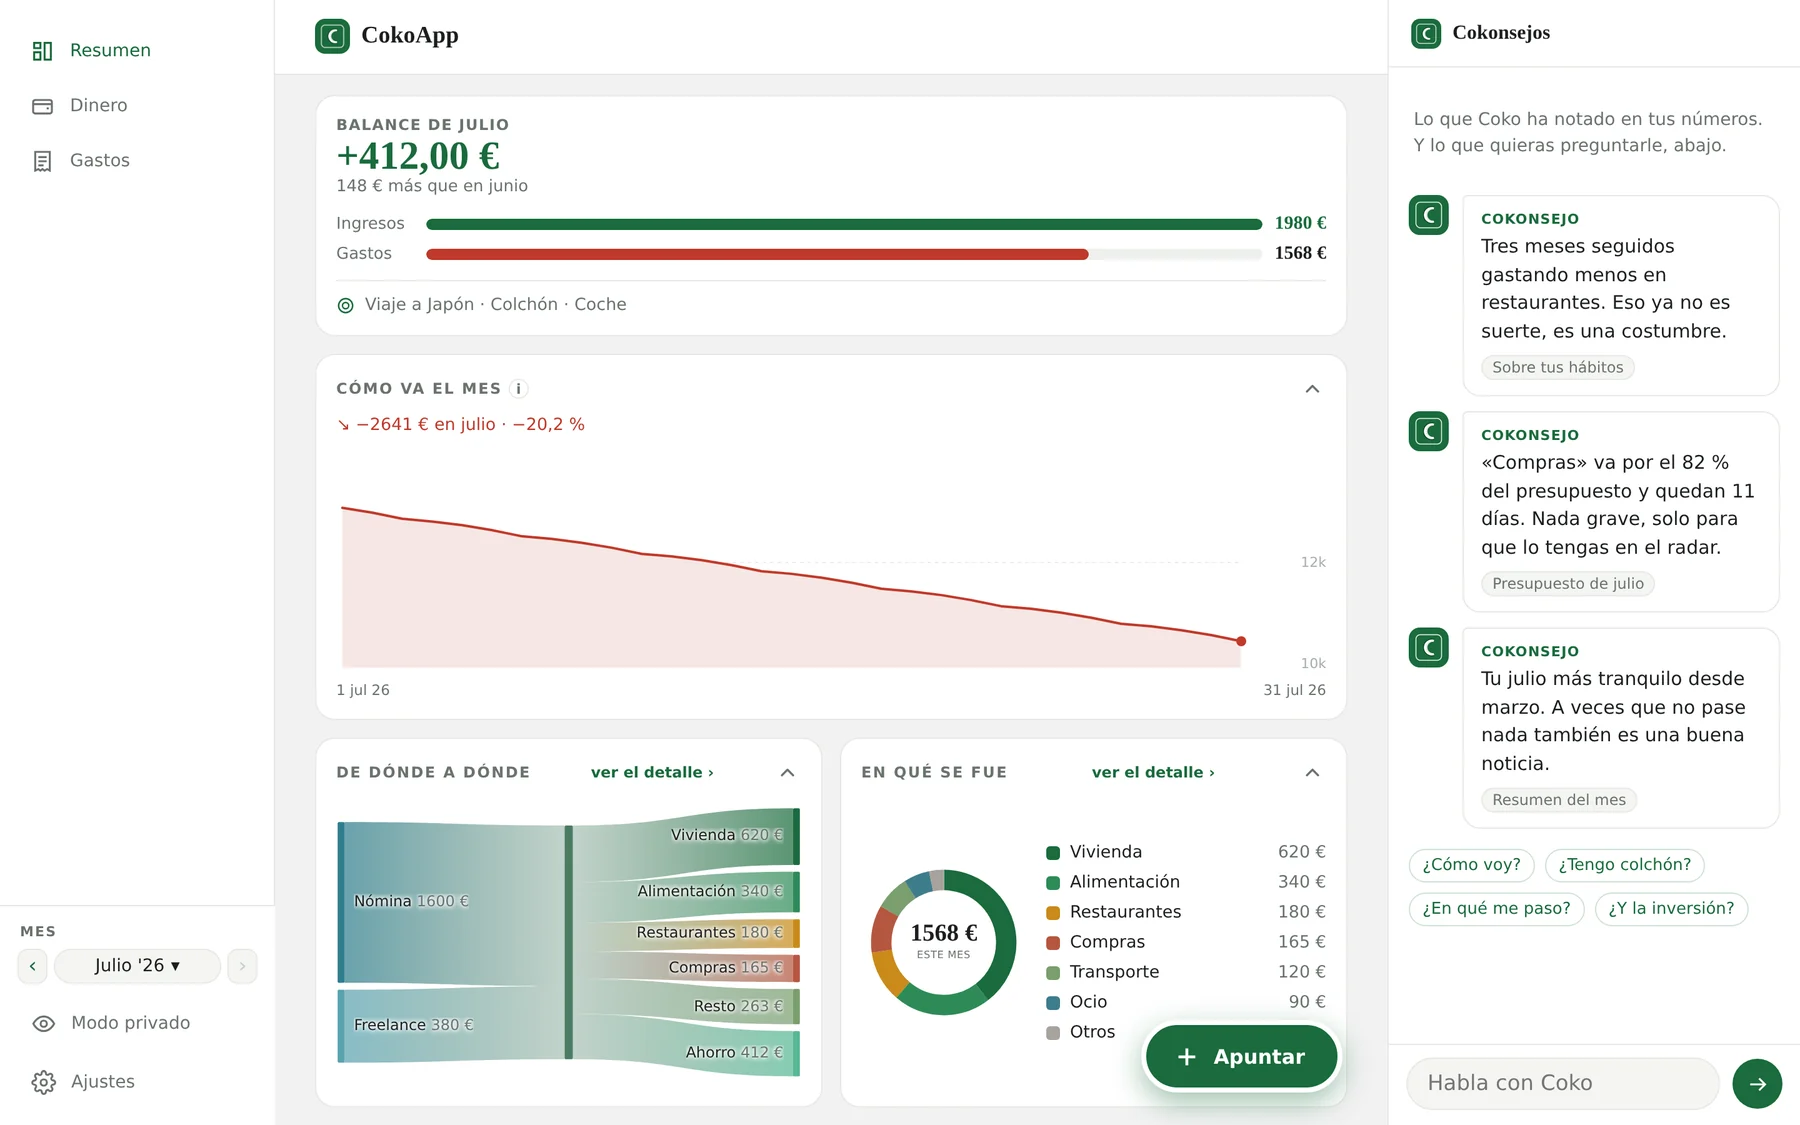Image resolution: width=1800 pixels, height=1125 pixels.
Task: Open ver el detalle for En qué se fue
Action: (x=1153, y=773)
